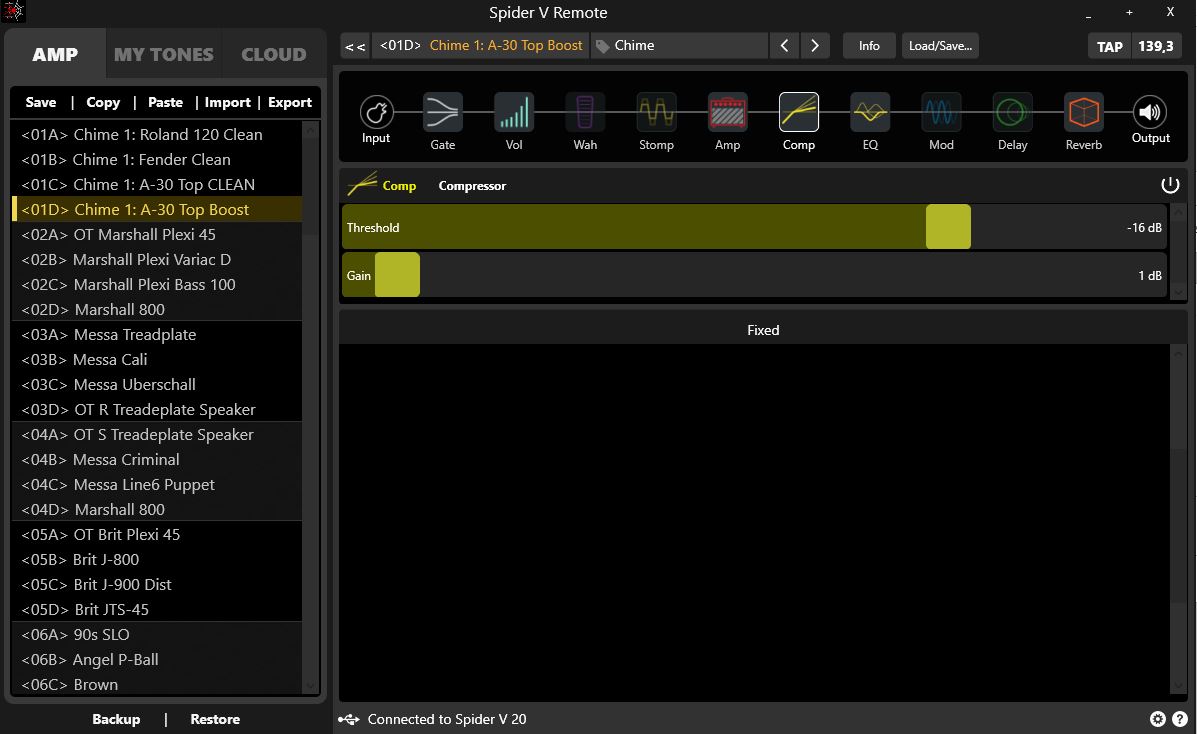Click the Fixed section header

[763, 330]
